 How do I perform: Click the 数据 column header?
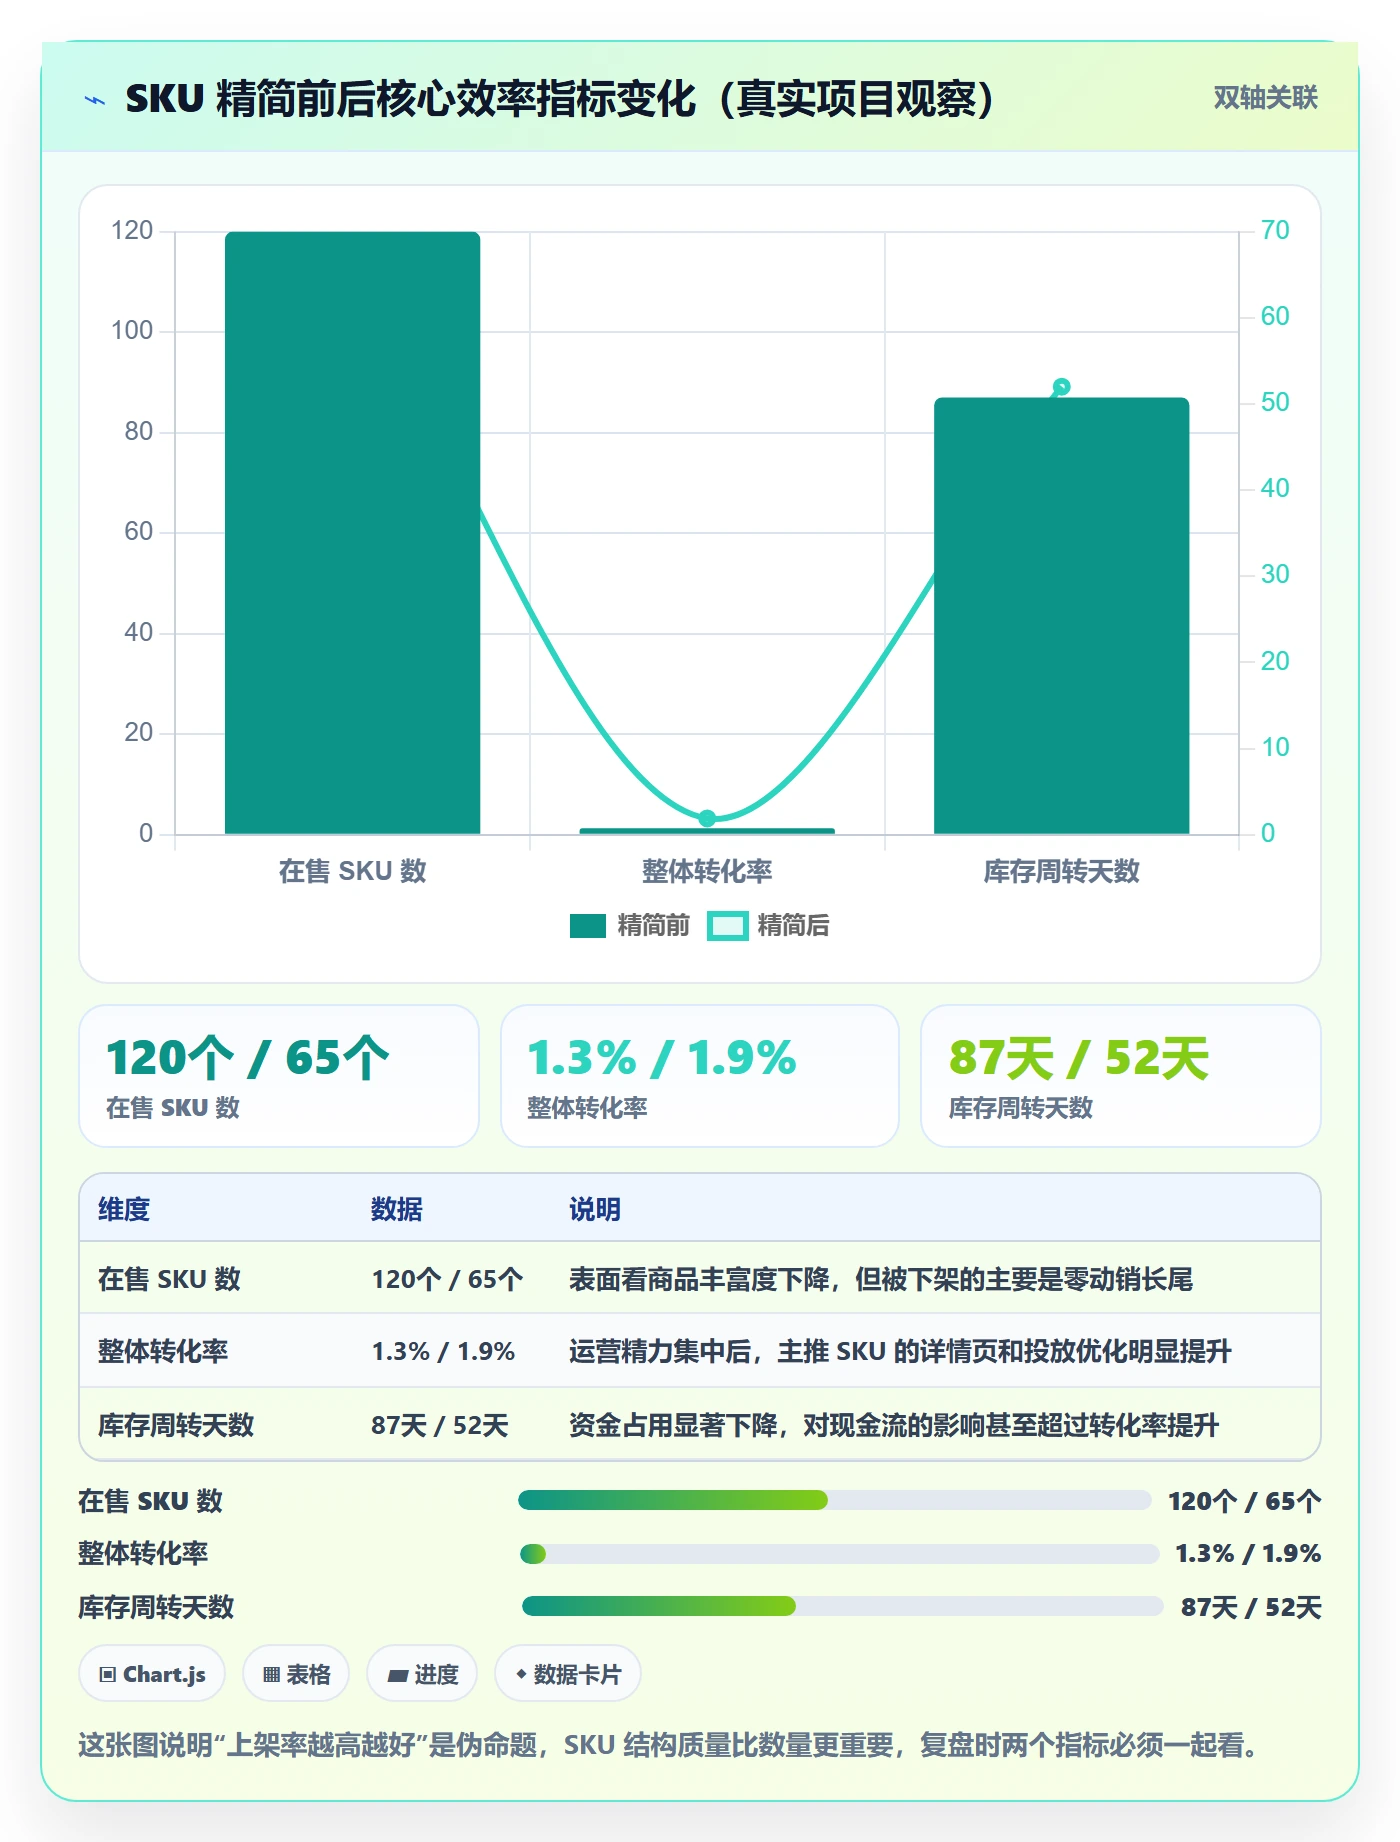397,1209
